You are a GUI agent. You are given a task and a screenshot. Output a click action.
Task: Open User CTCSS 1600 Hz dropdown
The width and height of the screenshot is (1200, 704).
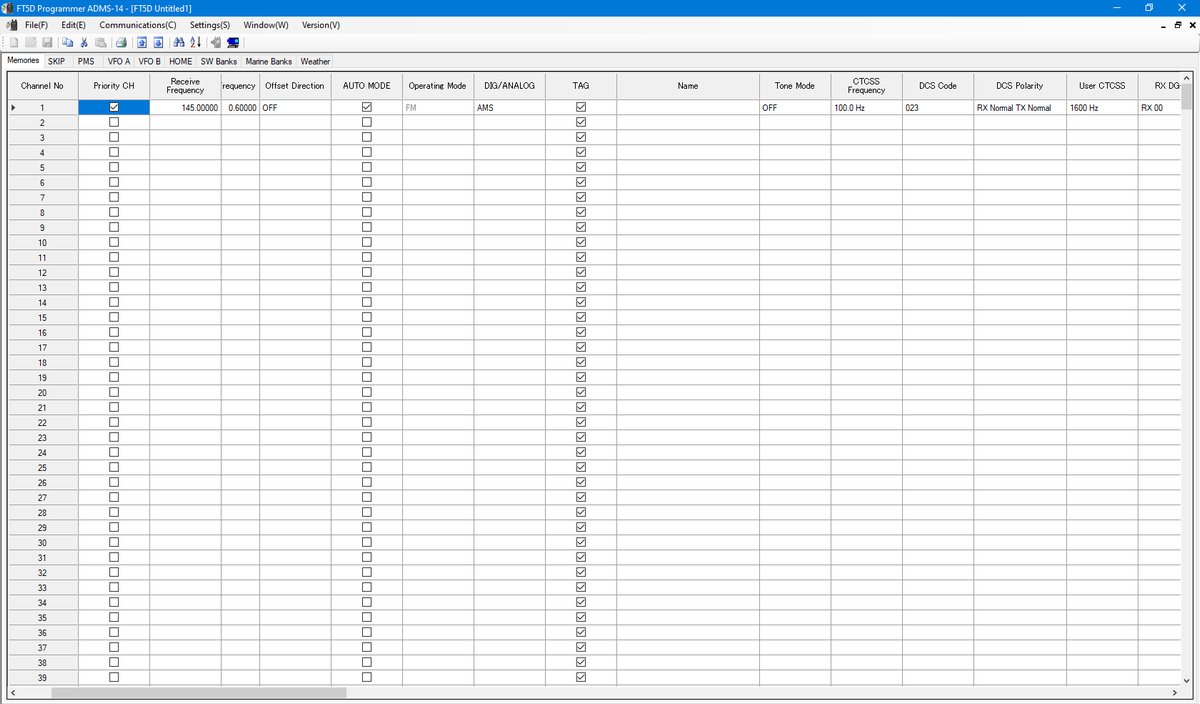1102,107
